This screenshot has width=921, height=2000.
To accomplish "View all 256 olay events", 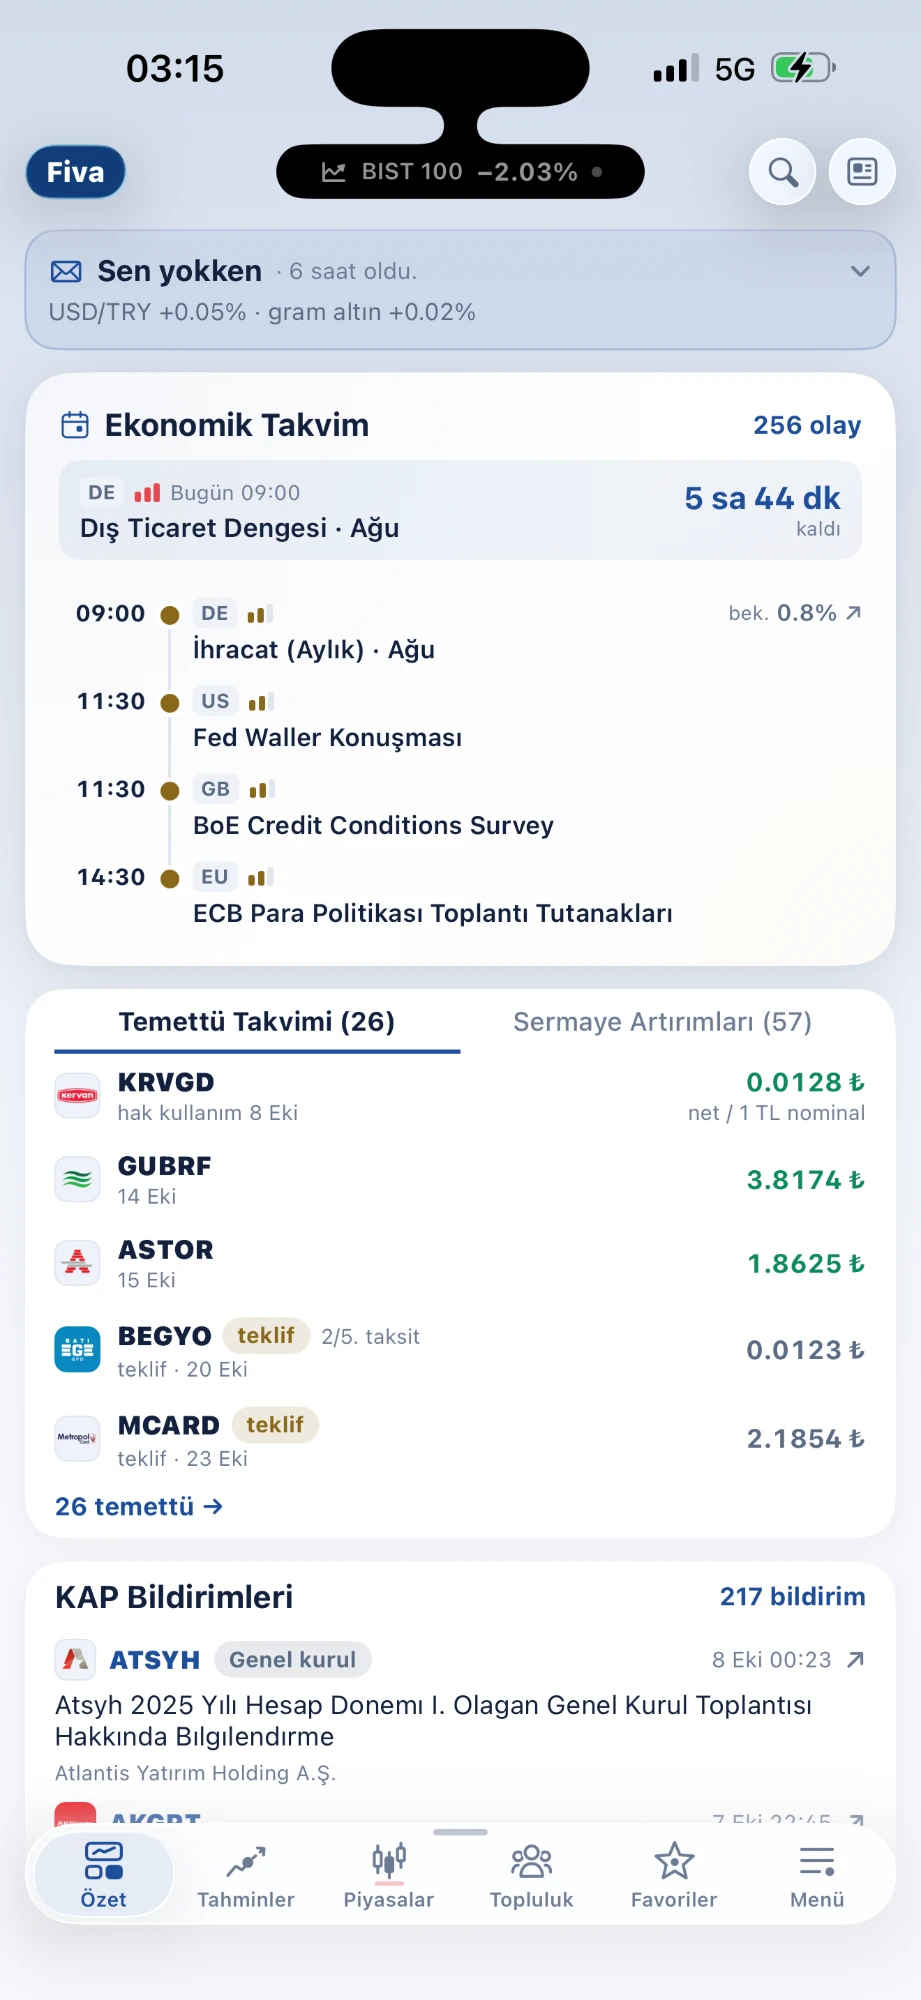I will [x=807, y=425].
